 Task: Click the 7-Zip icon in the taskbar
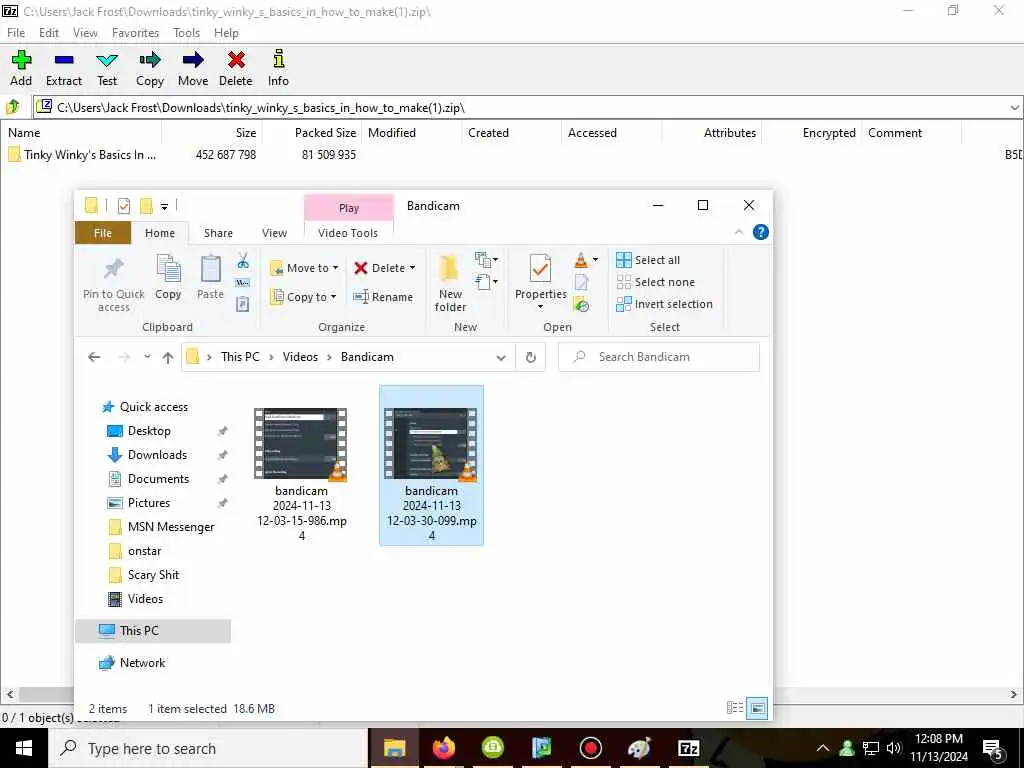[x=688, y=748]
